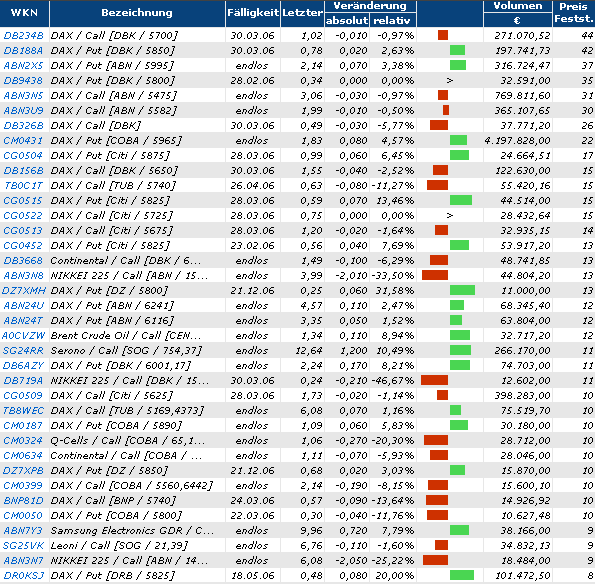Open WKN link ABN2X5
This screenshot has width=595, height=584.
click(23, 66)
